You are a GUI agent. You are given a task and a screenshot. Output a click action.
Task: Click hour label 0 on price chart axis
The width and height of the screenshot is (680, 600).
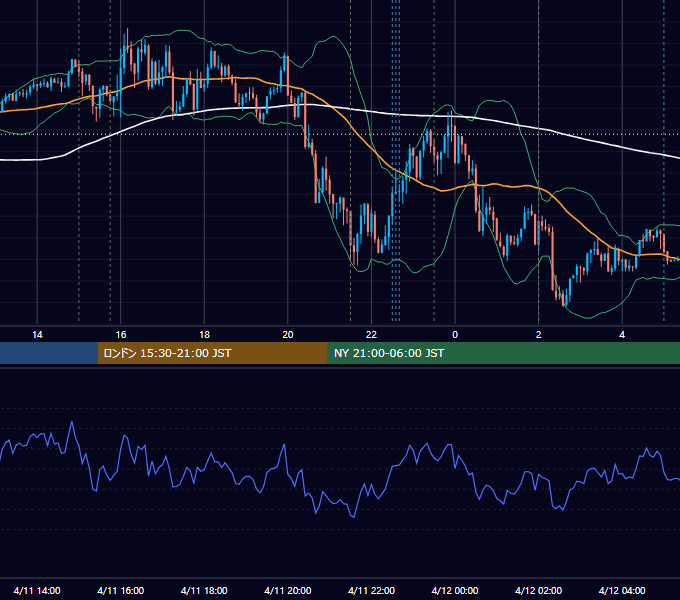pyautogui.click(x=455, y=334)
